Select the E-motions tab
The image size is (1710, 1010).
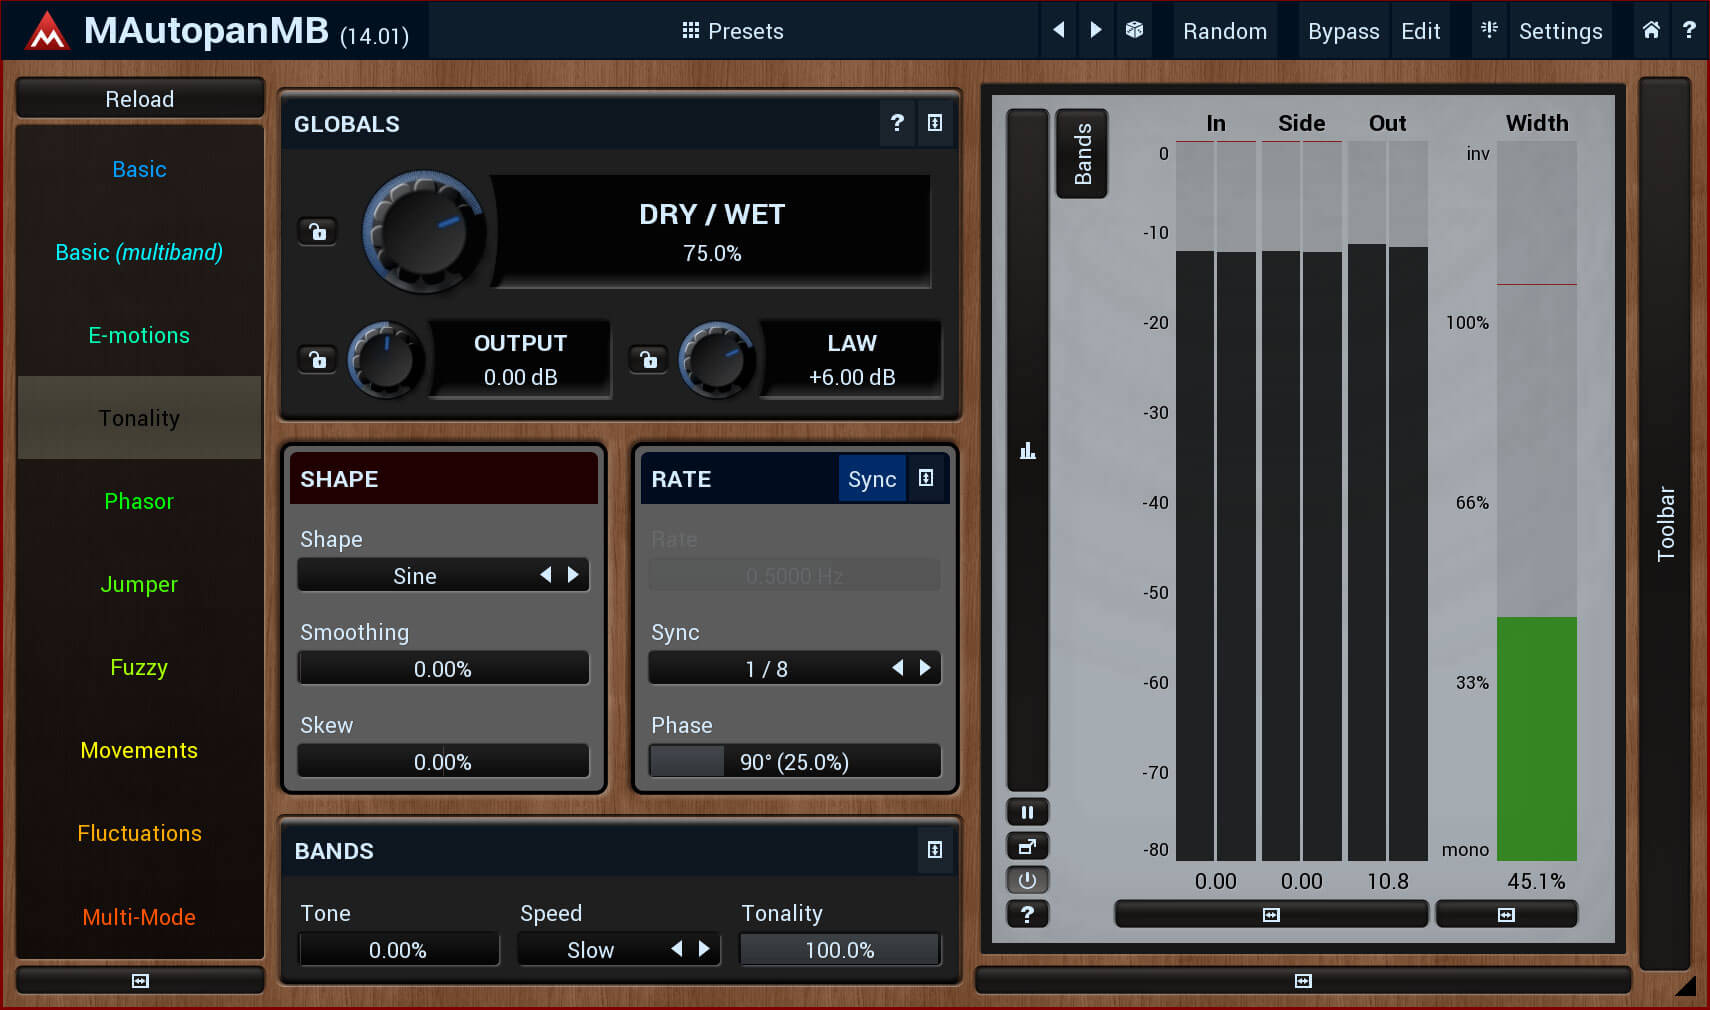point(139,335)
